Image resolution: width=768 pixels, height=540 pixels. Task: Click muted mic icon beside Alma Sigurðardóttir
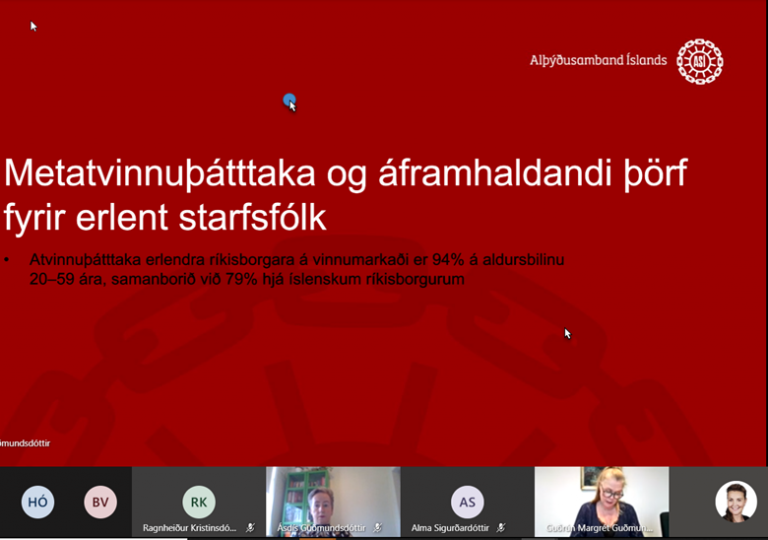(500, 527)
